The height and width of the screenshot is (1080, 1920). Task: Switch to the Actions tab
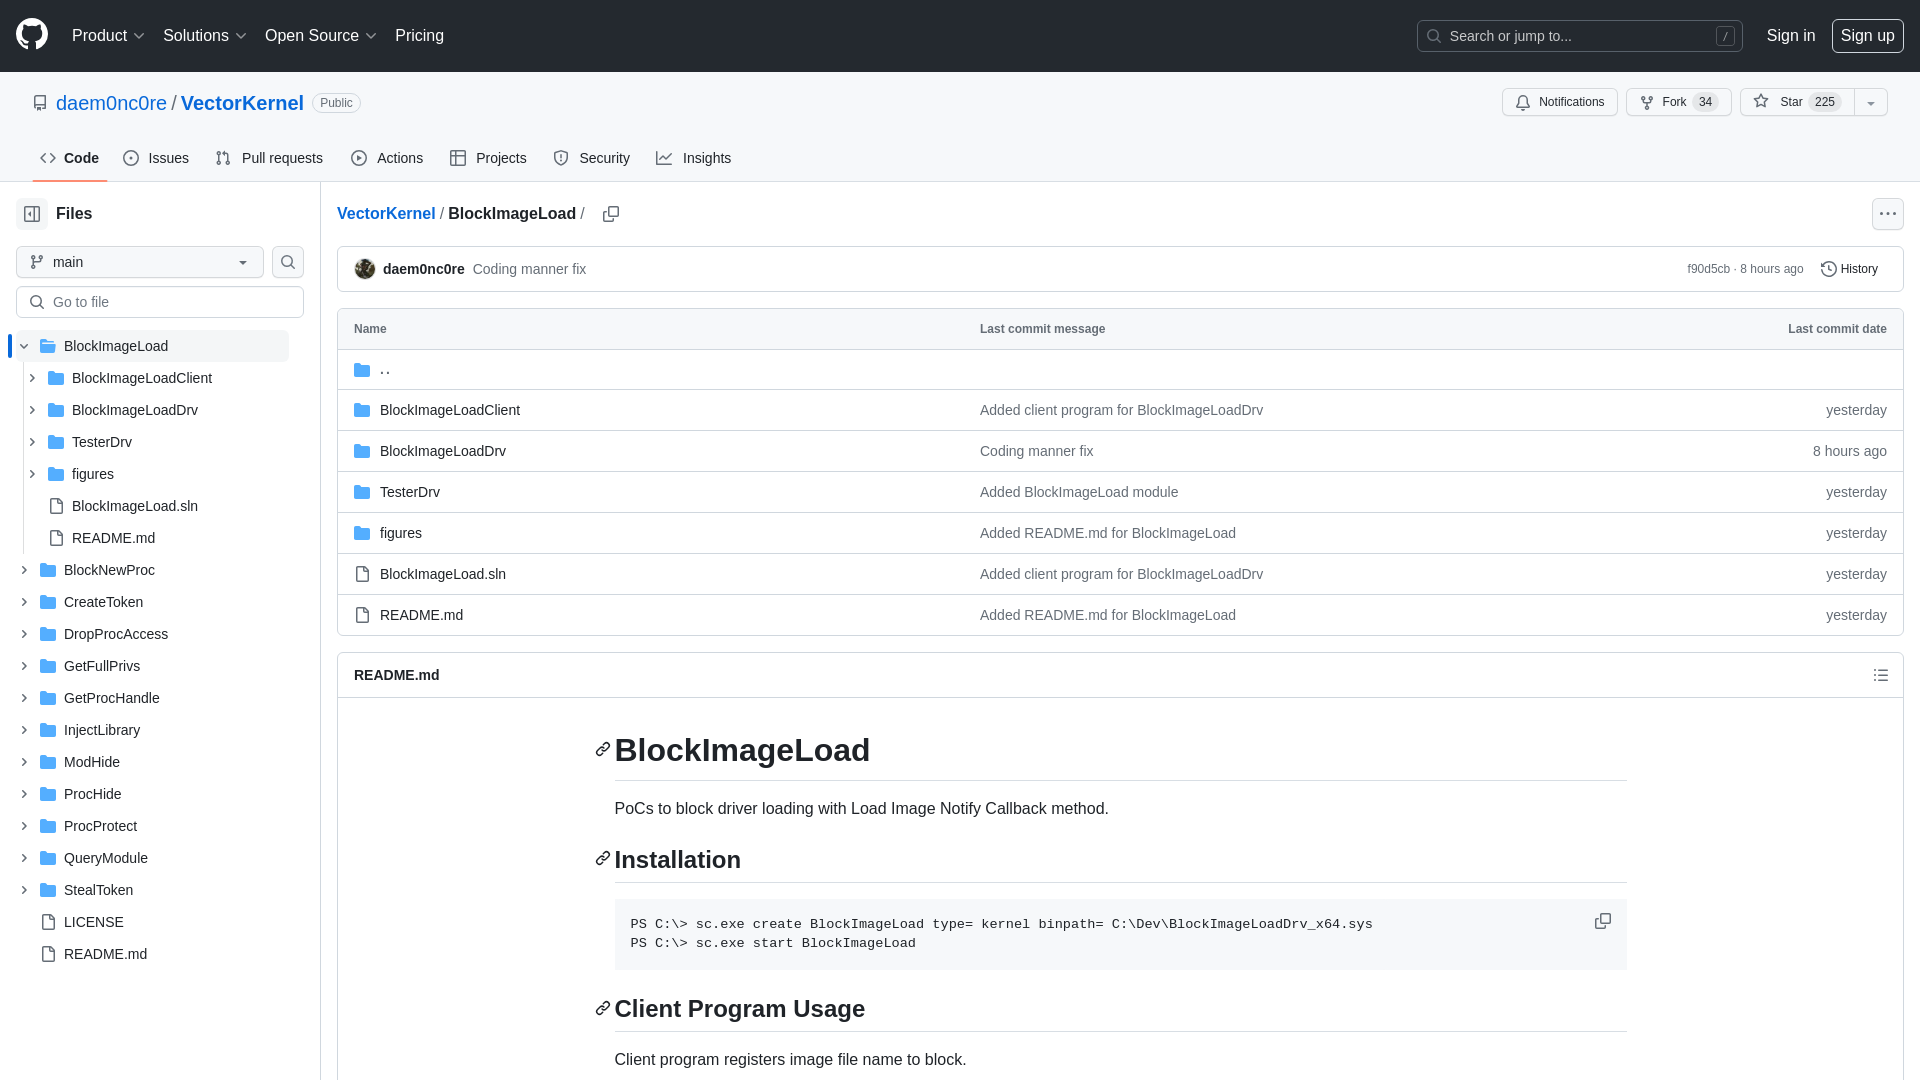(387, 158)
